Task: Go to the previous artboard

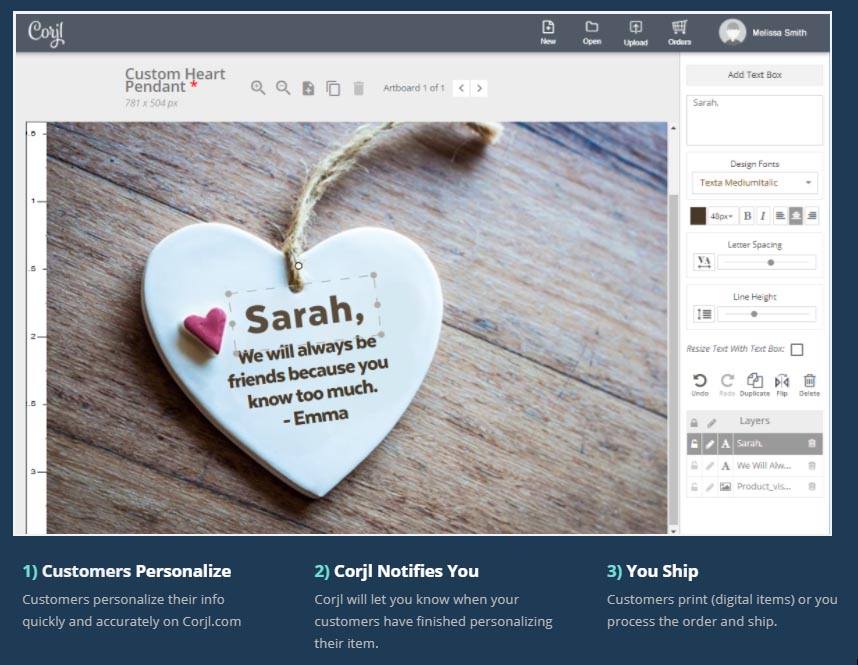Action: [461, 88]
